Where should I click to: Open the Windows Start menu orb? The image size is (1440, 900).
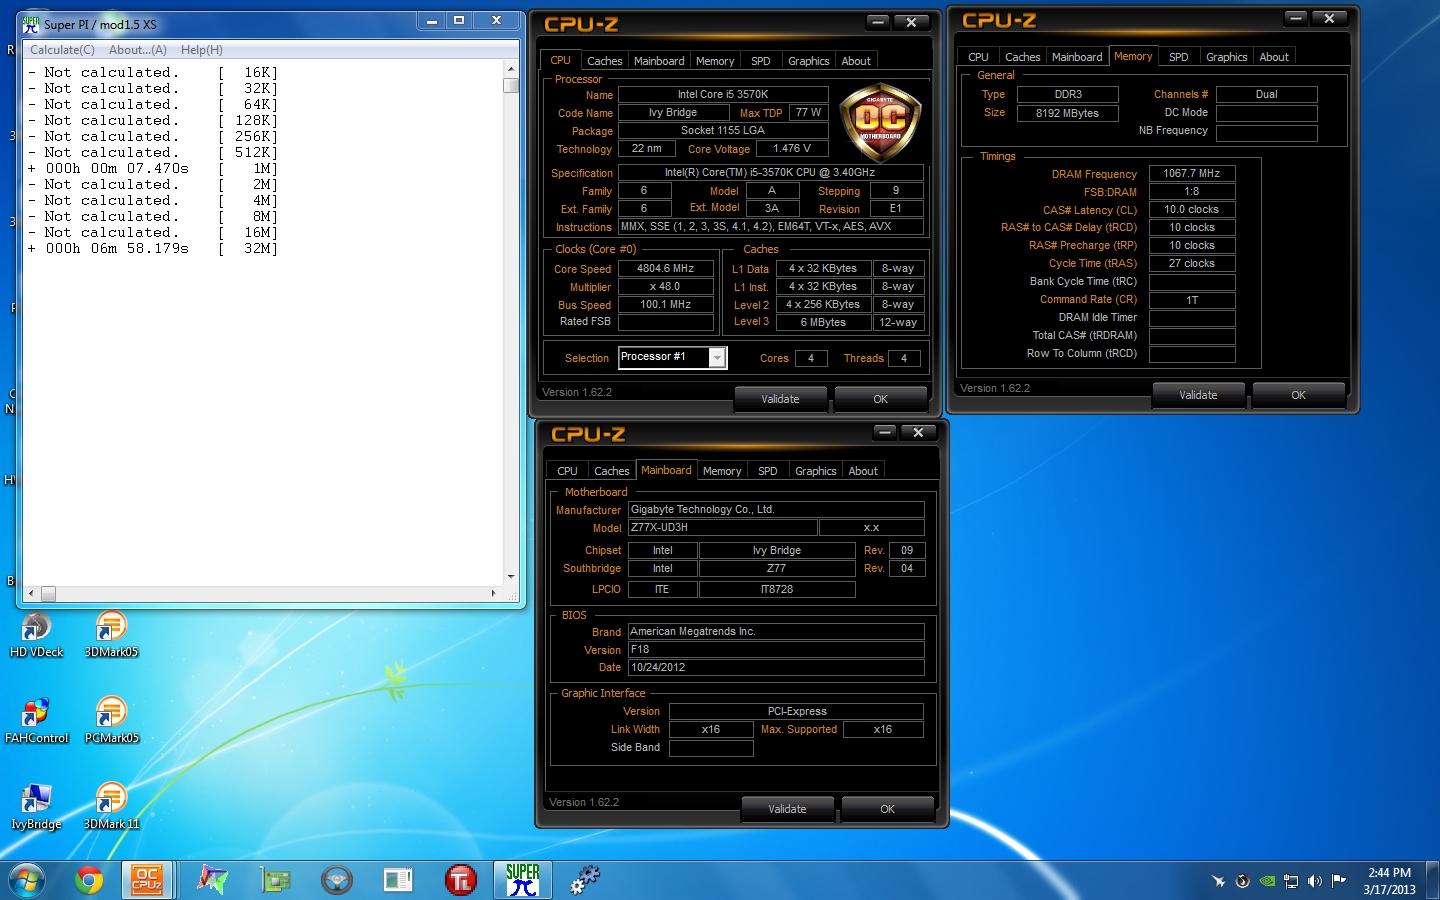coord(27,880)
